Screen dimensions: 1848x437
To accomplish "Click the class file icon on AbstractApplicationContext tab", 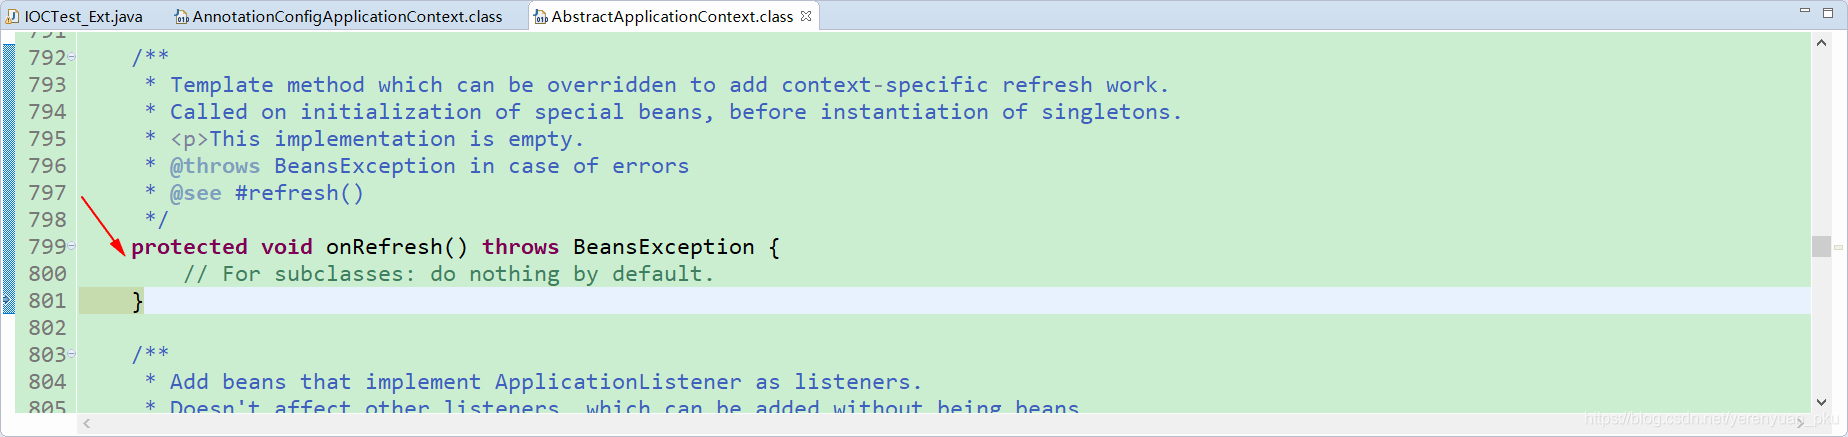I will click(540, 17).
